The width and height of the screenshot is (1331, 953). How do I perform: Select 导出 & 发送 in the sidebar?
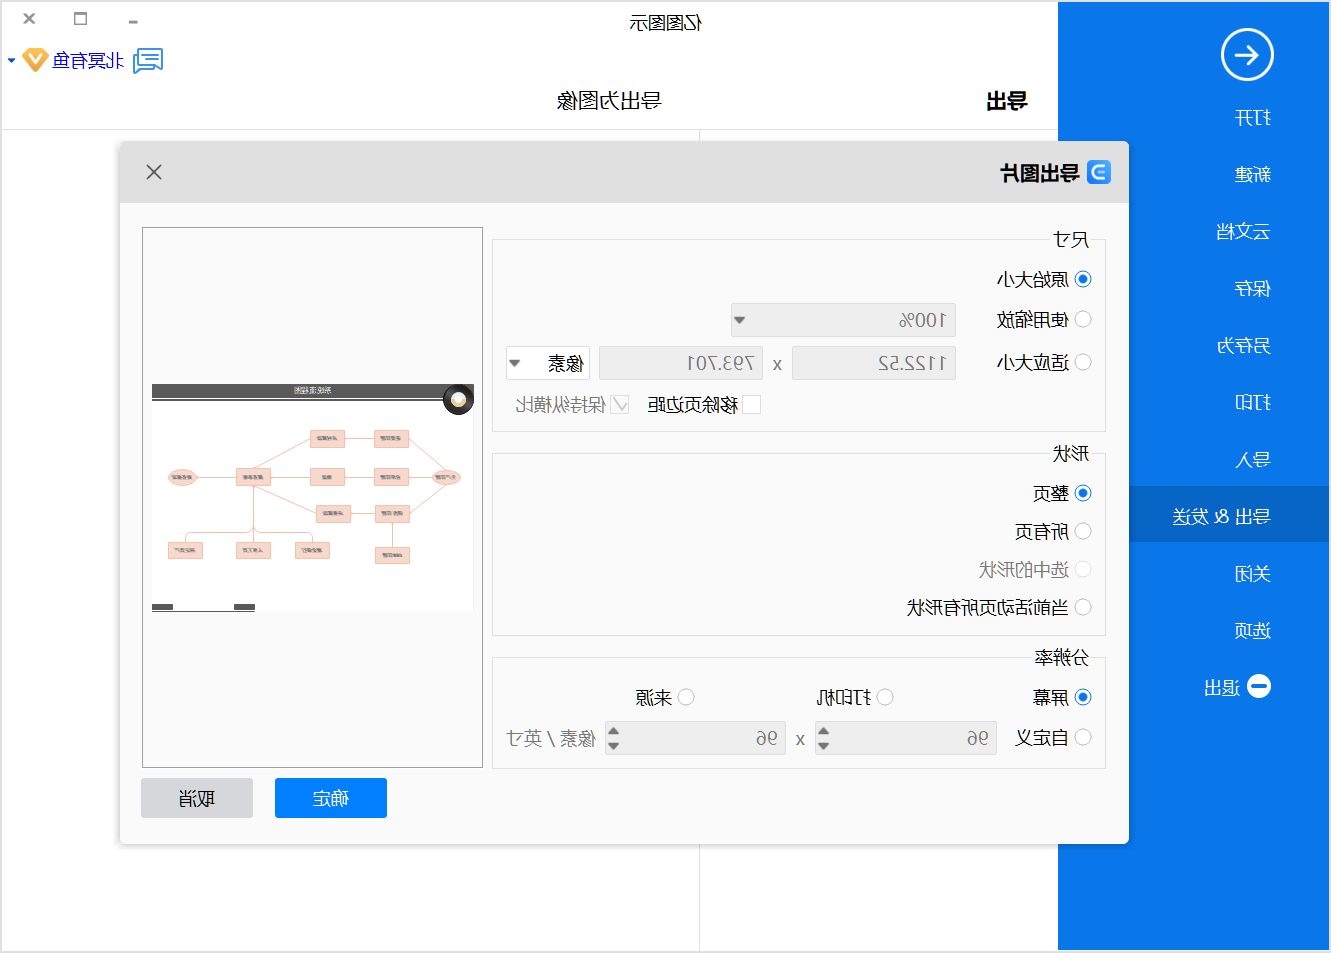(x=1221, y=517)
